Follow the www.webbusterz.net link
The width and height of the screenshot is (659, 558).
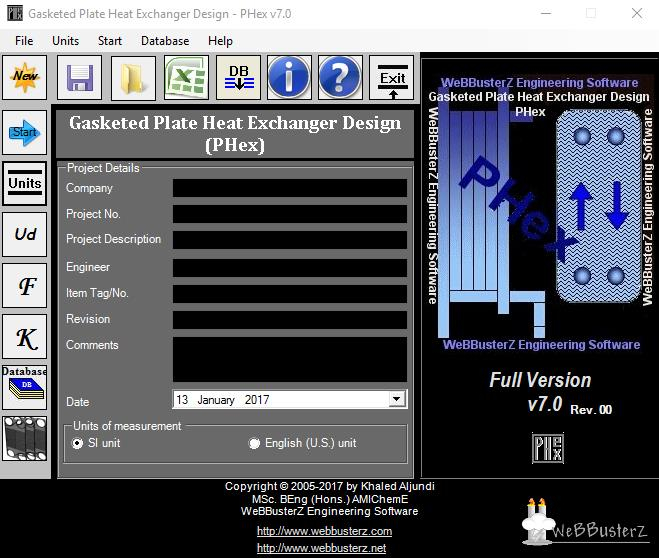(321, 548)
